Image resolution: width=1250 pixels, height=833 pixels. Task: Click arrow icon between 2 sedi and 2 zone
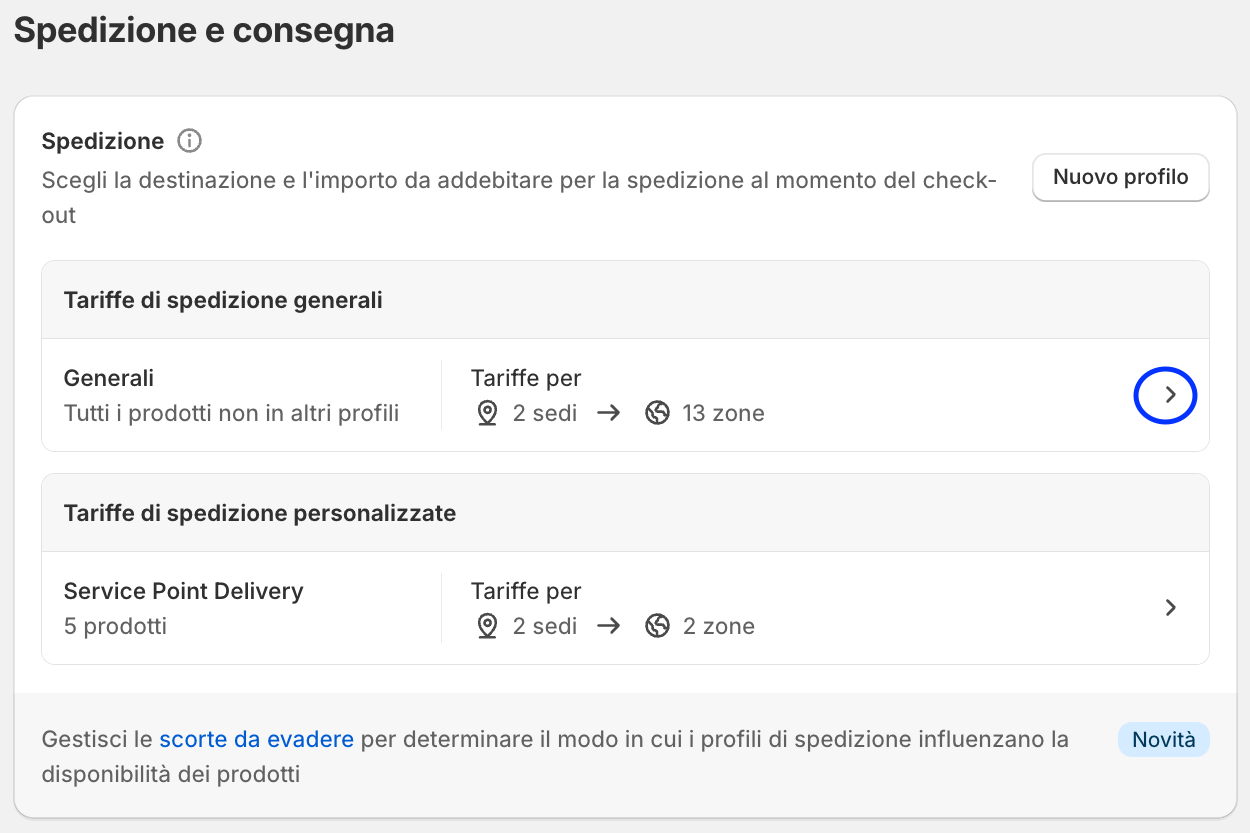608,626
